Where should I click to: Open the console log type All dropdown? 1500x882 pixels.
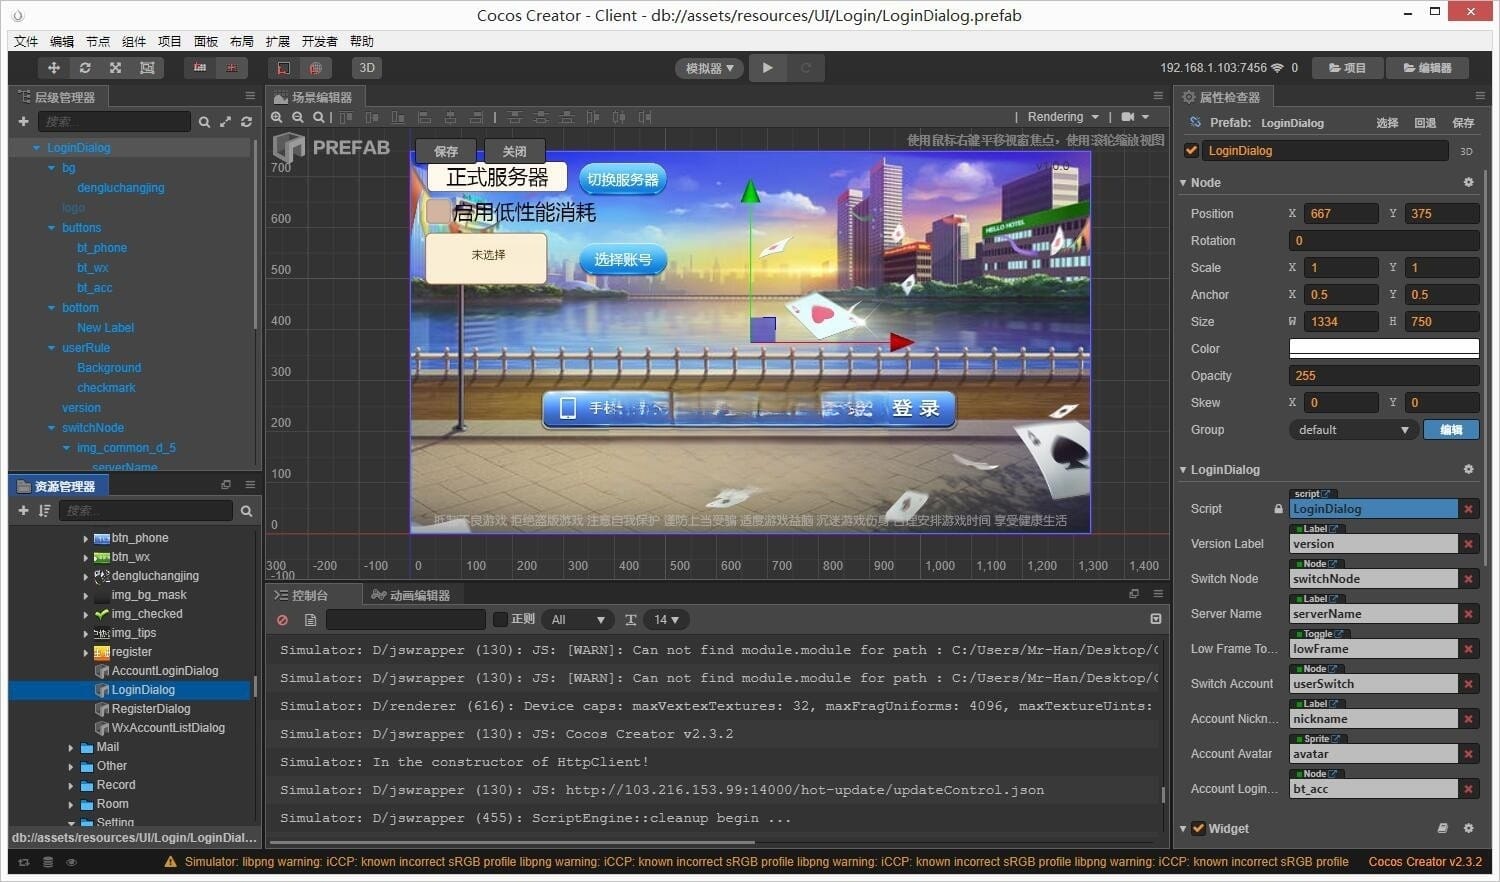point(576,620)
